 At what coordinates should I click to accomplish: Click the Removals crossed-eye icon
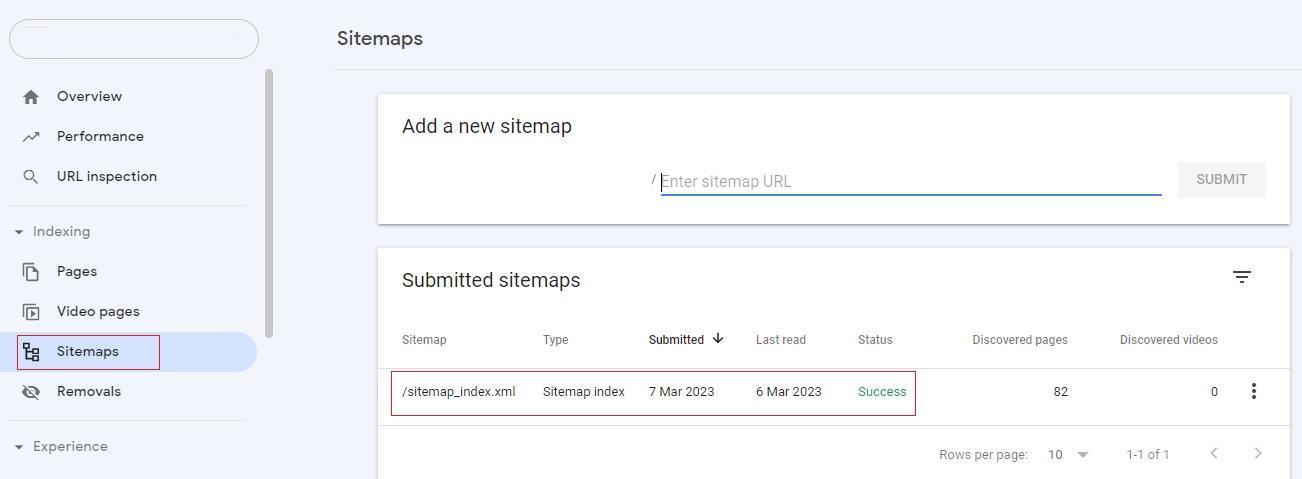(31, 392)
